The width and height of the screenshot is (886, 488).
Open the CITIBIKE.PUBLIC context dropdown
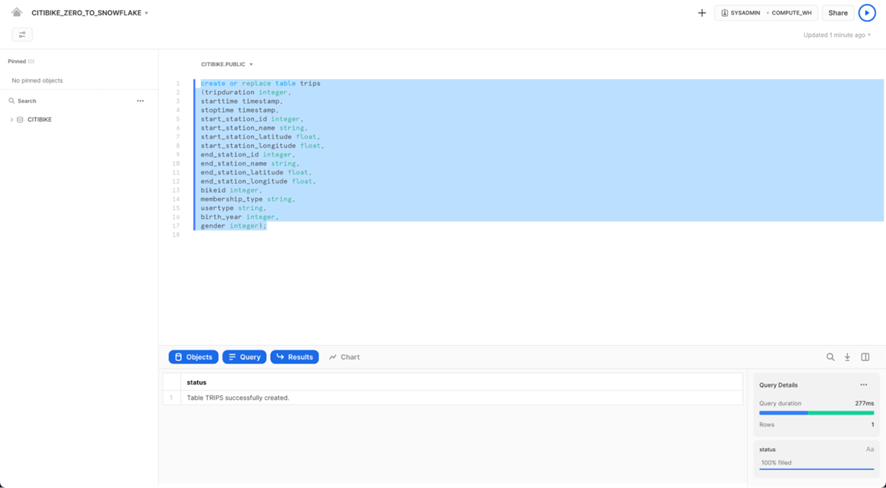(227, 64)
